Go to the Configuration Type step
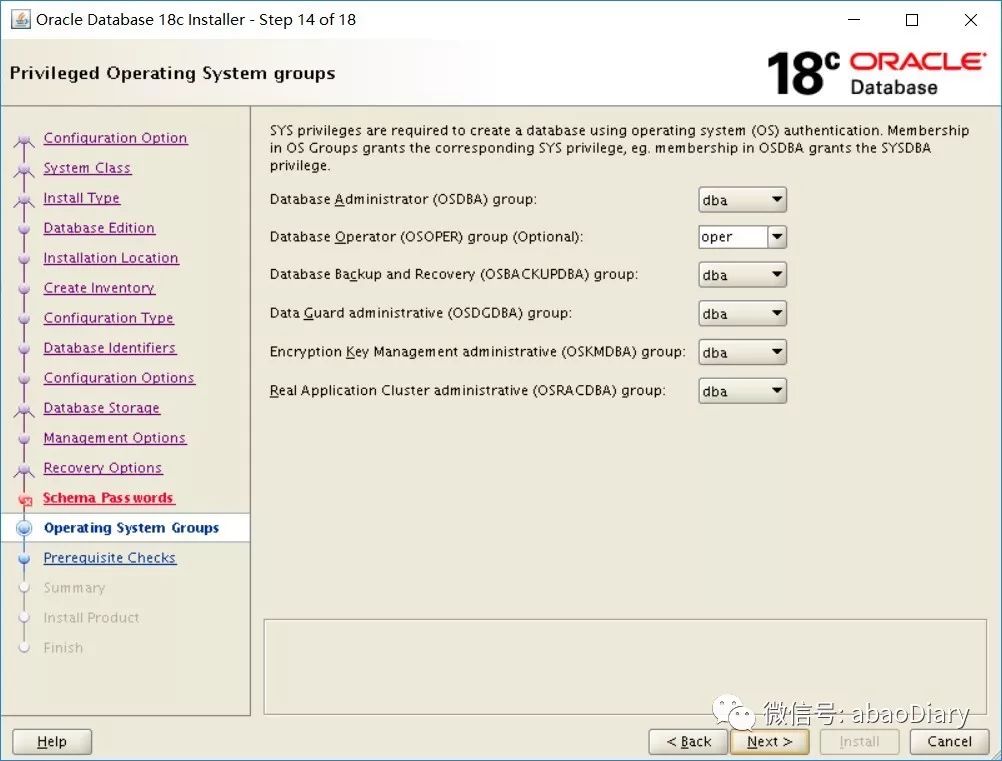This screenshot has width=1002, height=761. [x=109, y=318]
